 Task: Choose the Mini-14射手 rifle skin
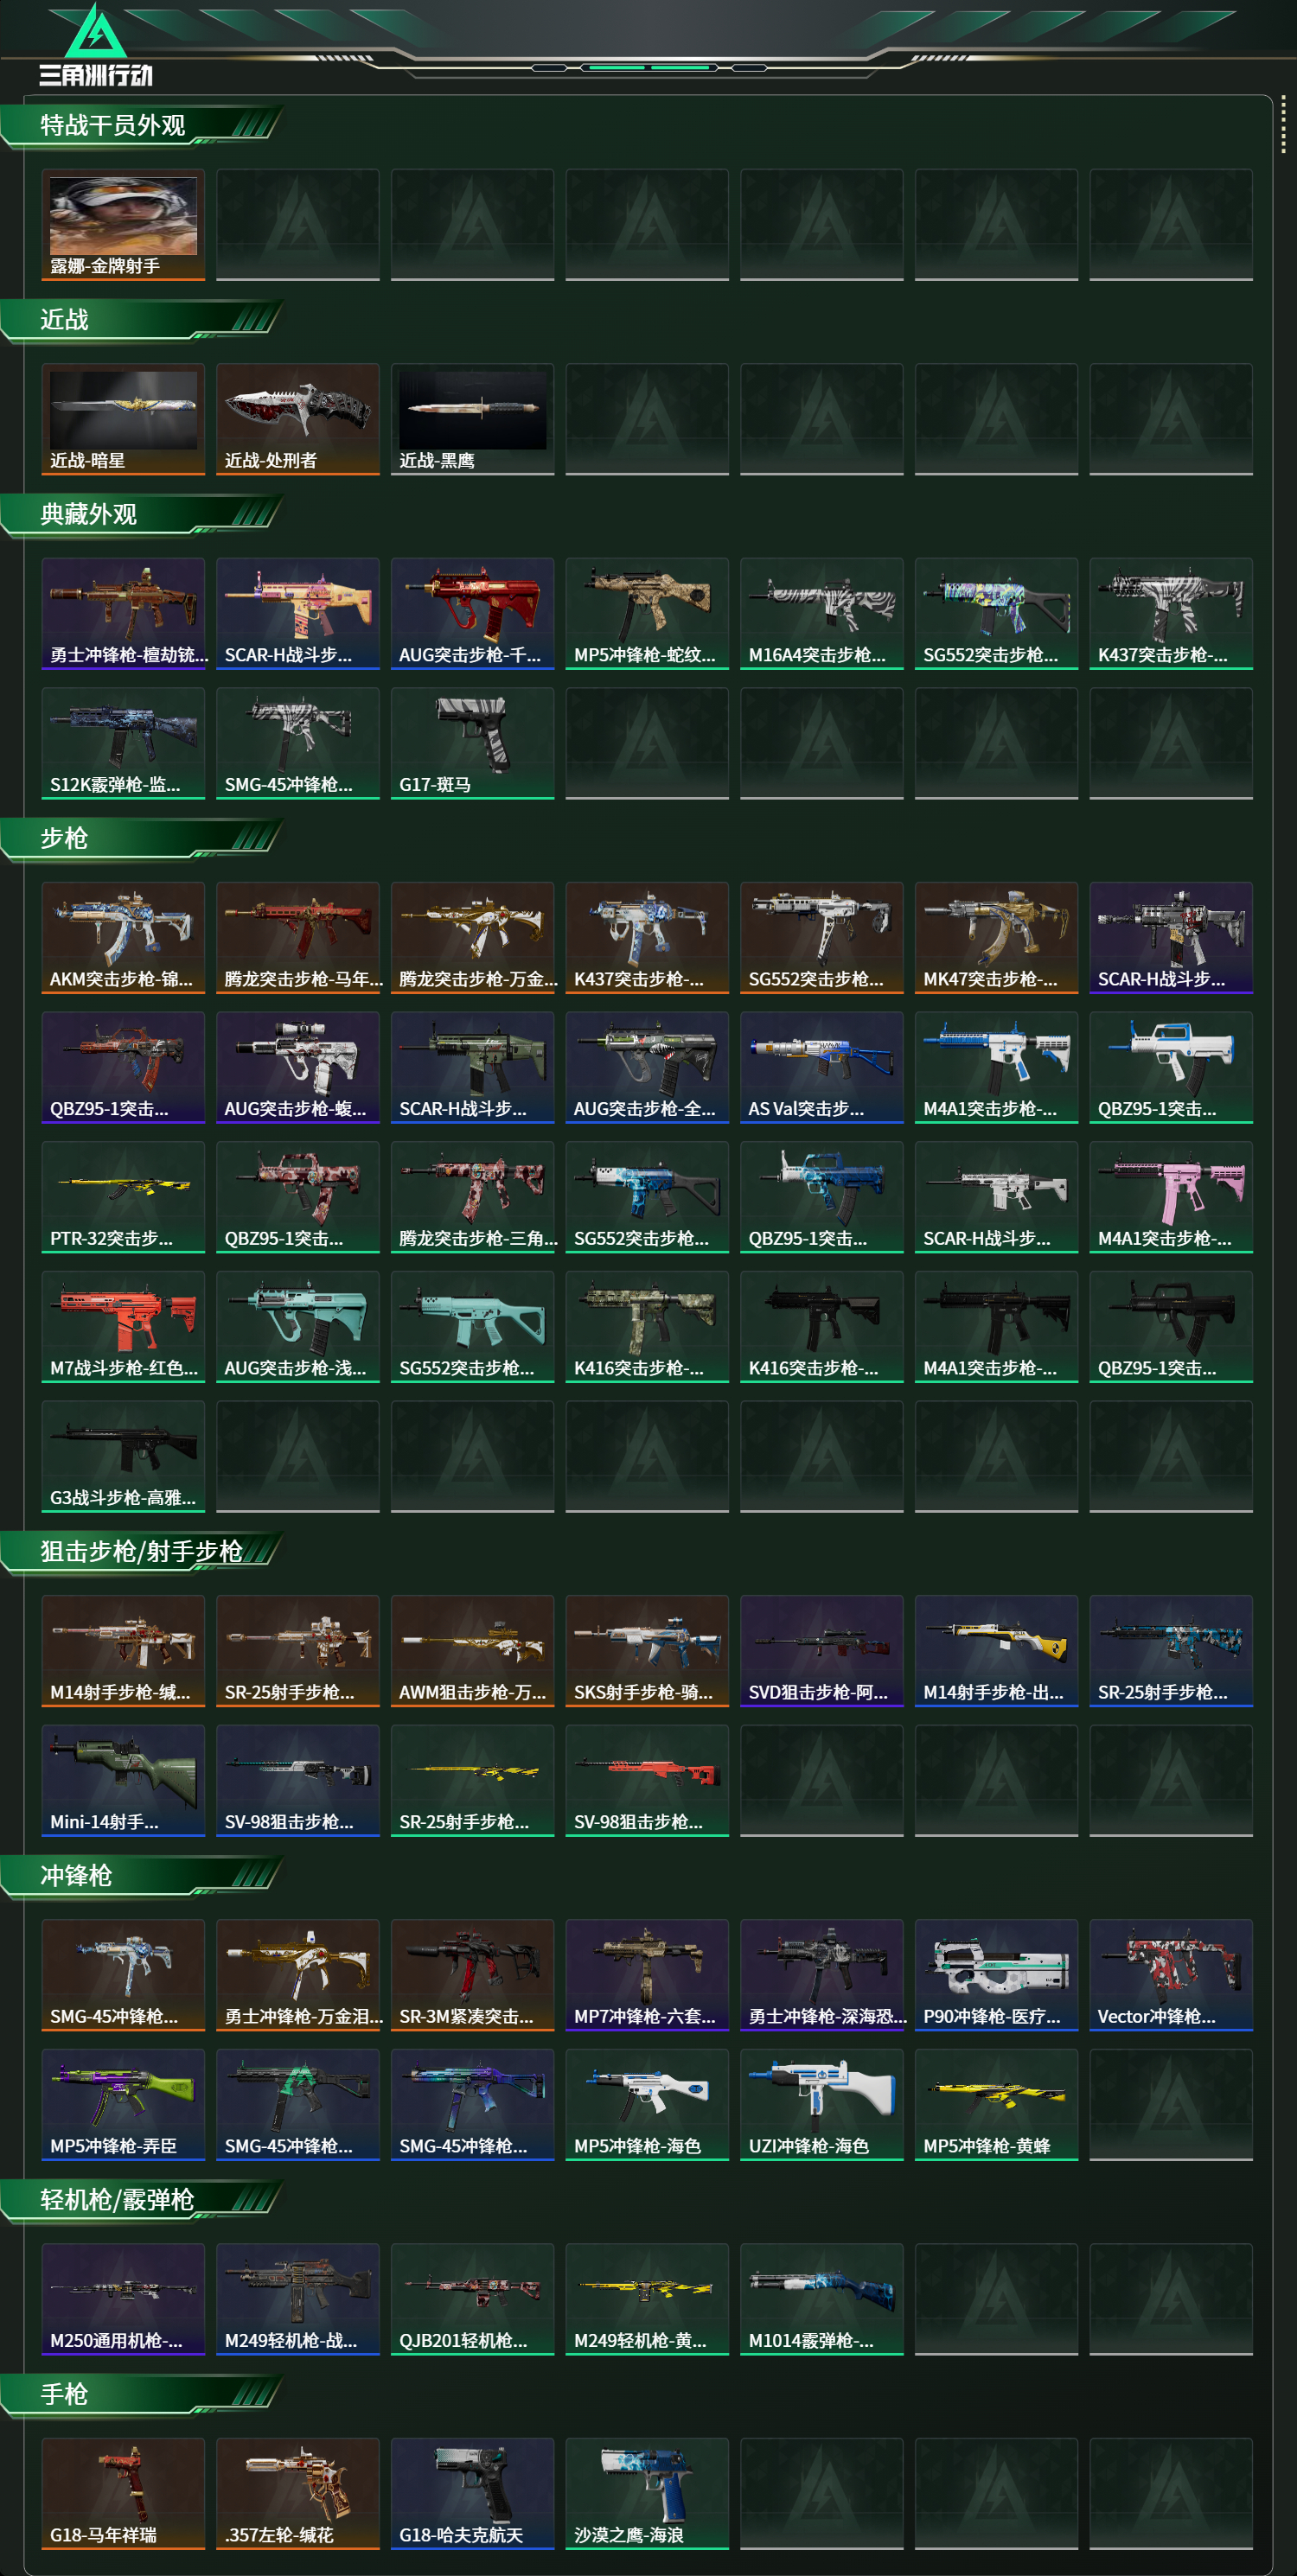pos(123,1780)
